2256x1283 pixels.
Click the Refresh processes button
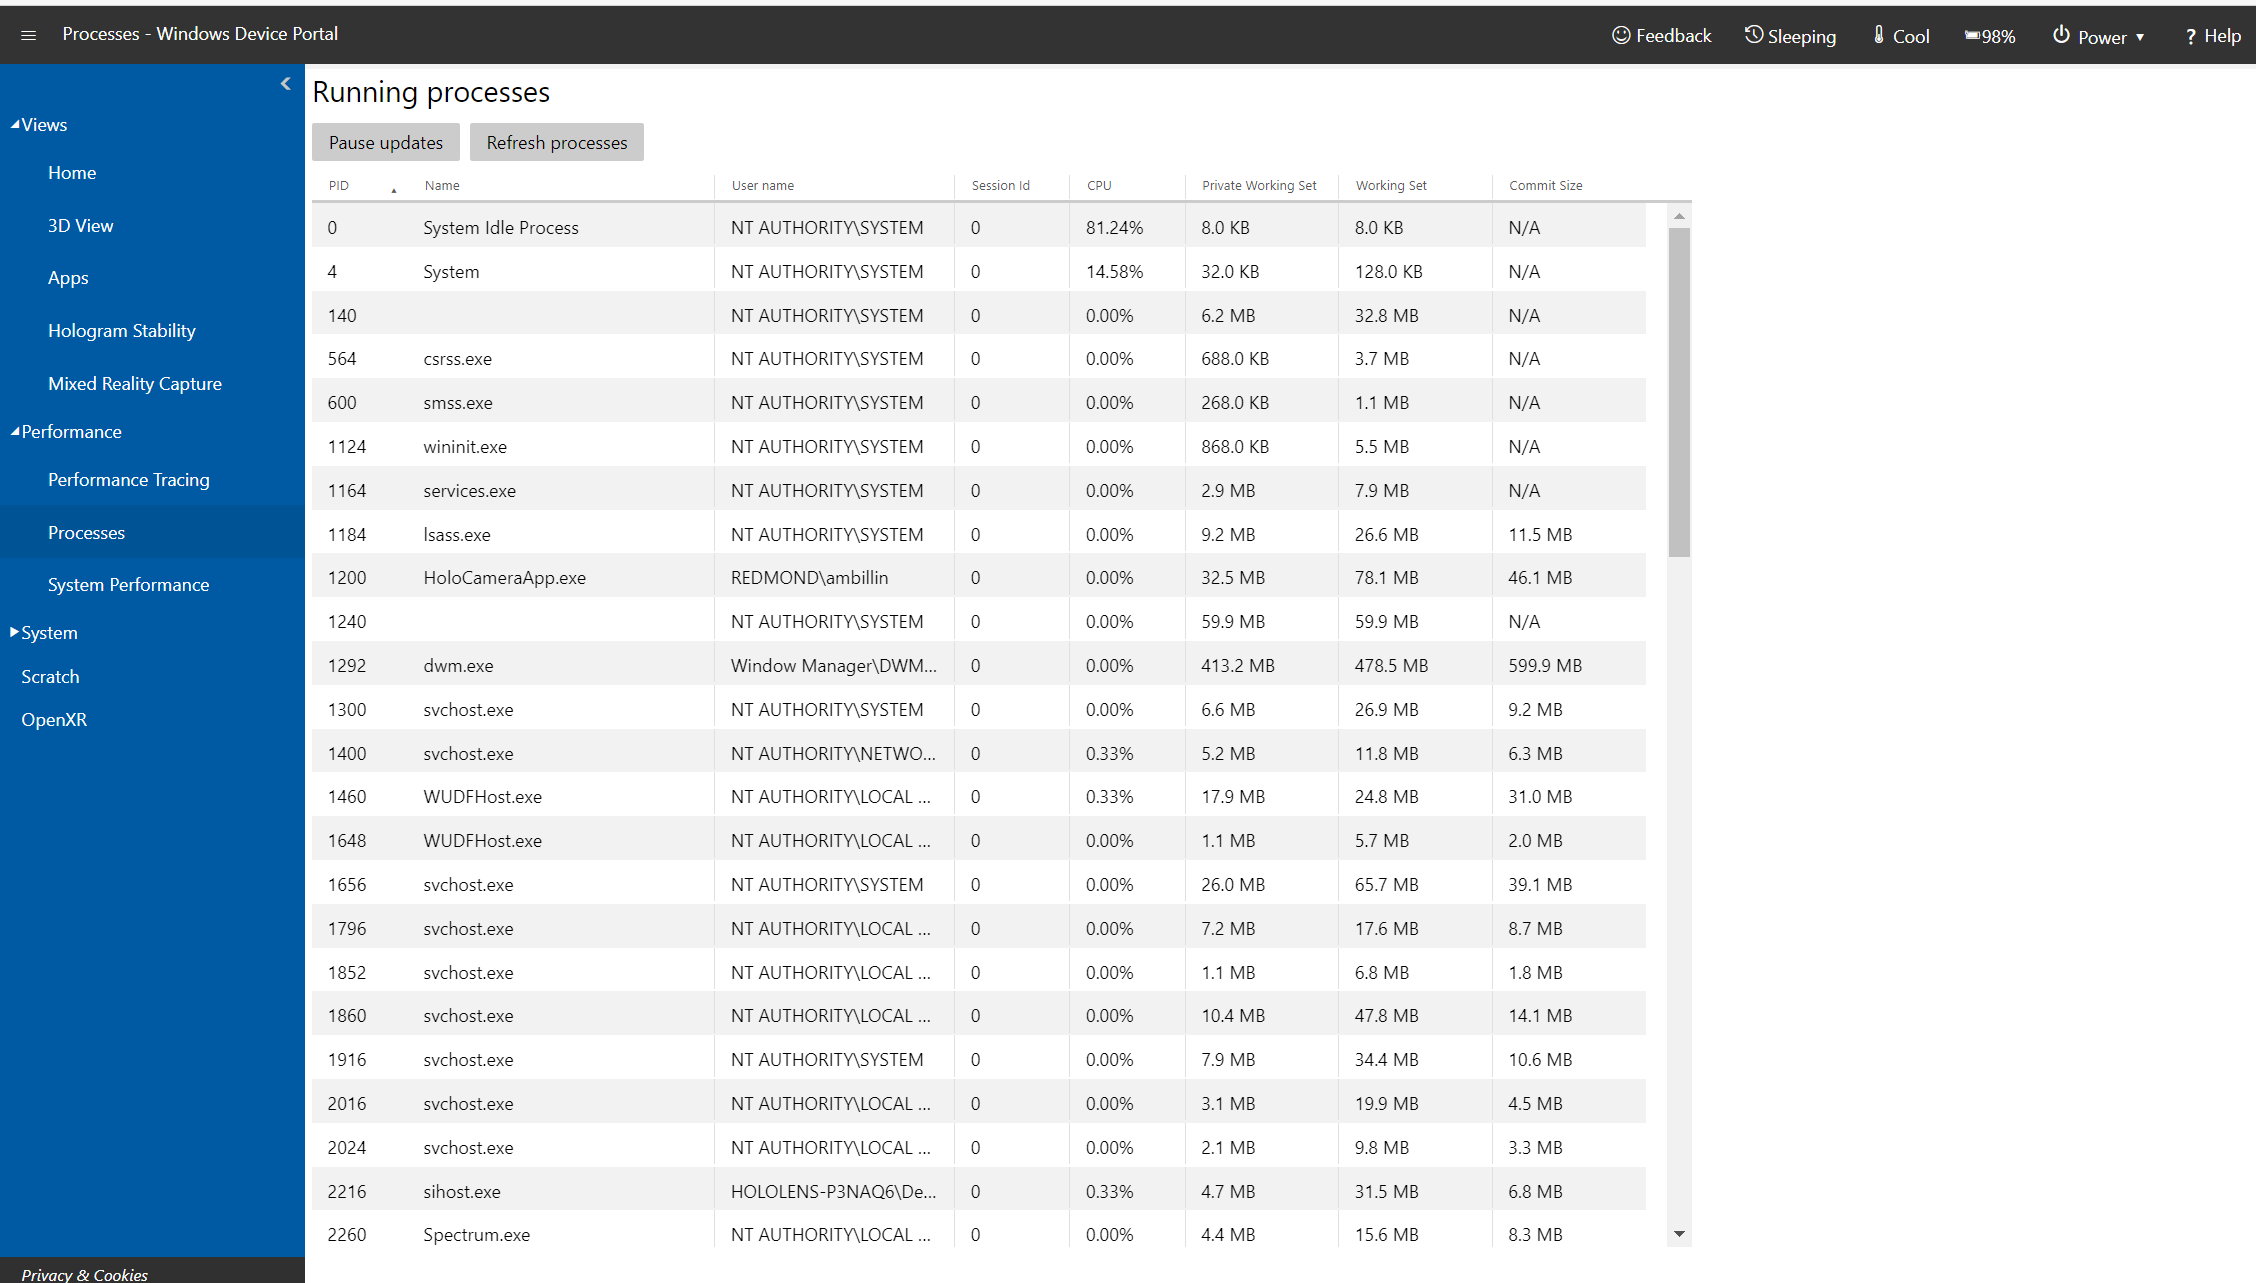(x=558, y=143)
